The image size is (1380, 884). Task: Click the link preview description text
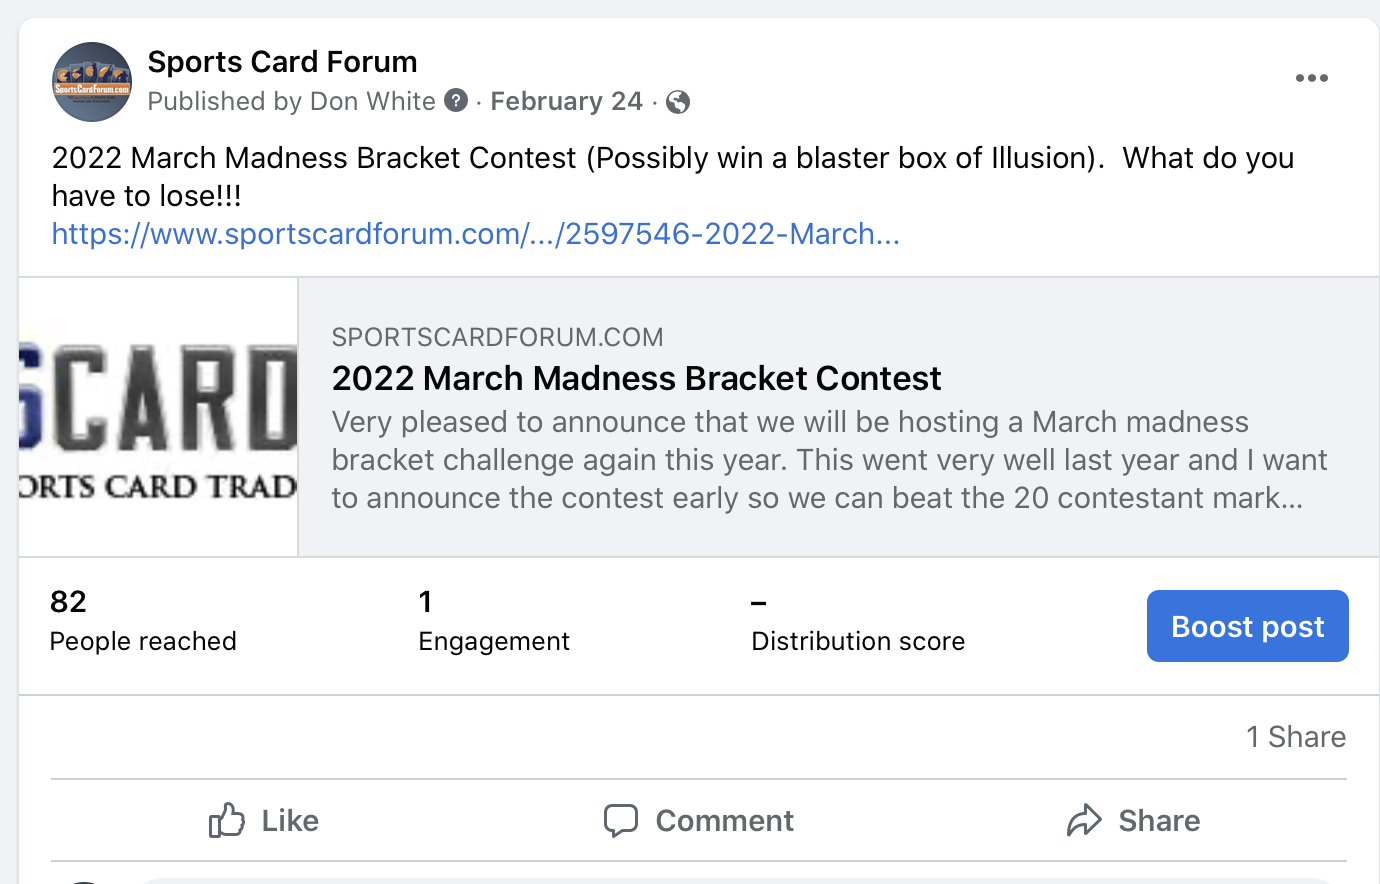[x=828, y=460]
